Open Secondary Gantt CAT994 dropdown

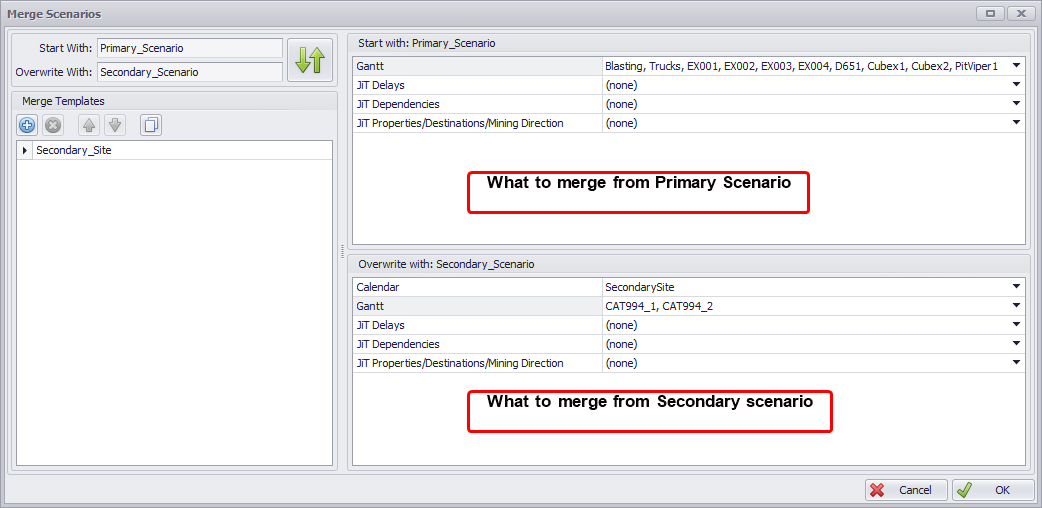(x=1016, y=306)
